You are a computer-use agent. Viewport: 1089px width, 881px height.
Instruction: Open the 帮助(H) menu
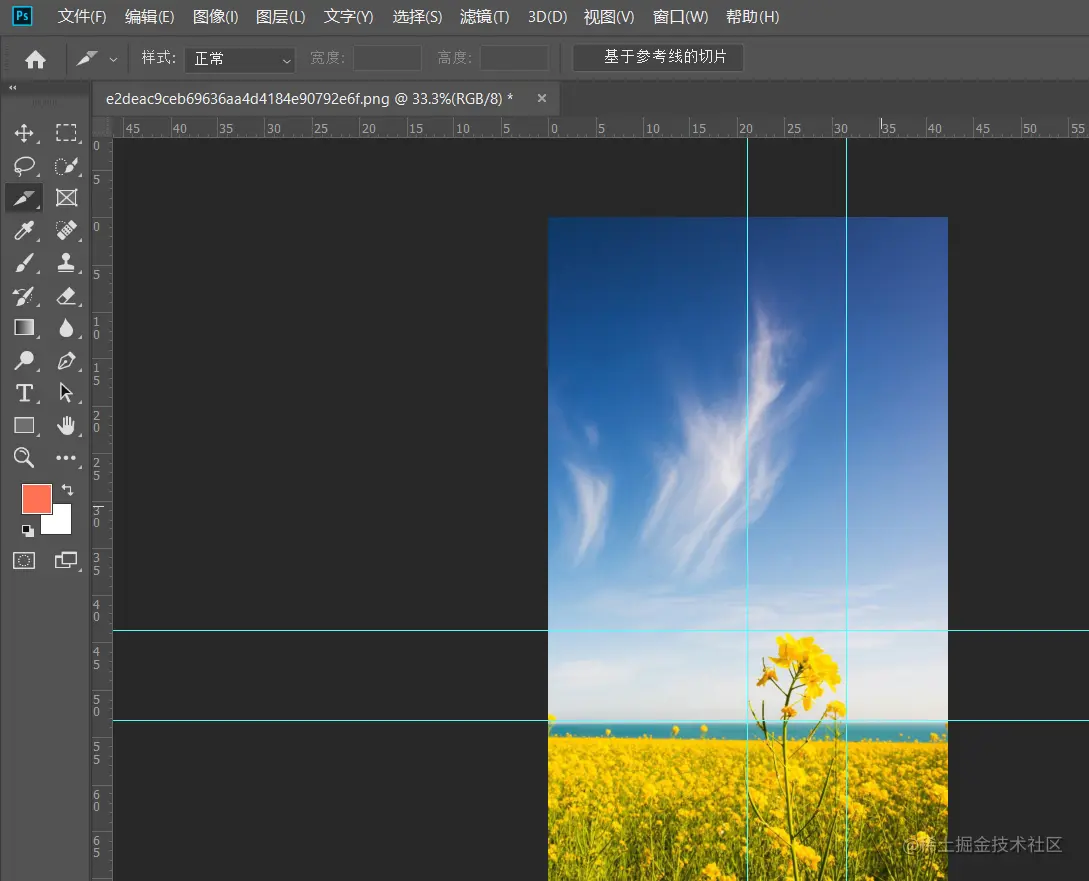click(x=752, y=17)
